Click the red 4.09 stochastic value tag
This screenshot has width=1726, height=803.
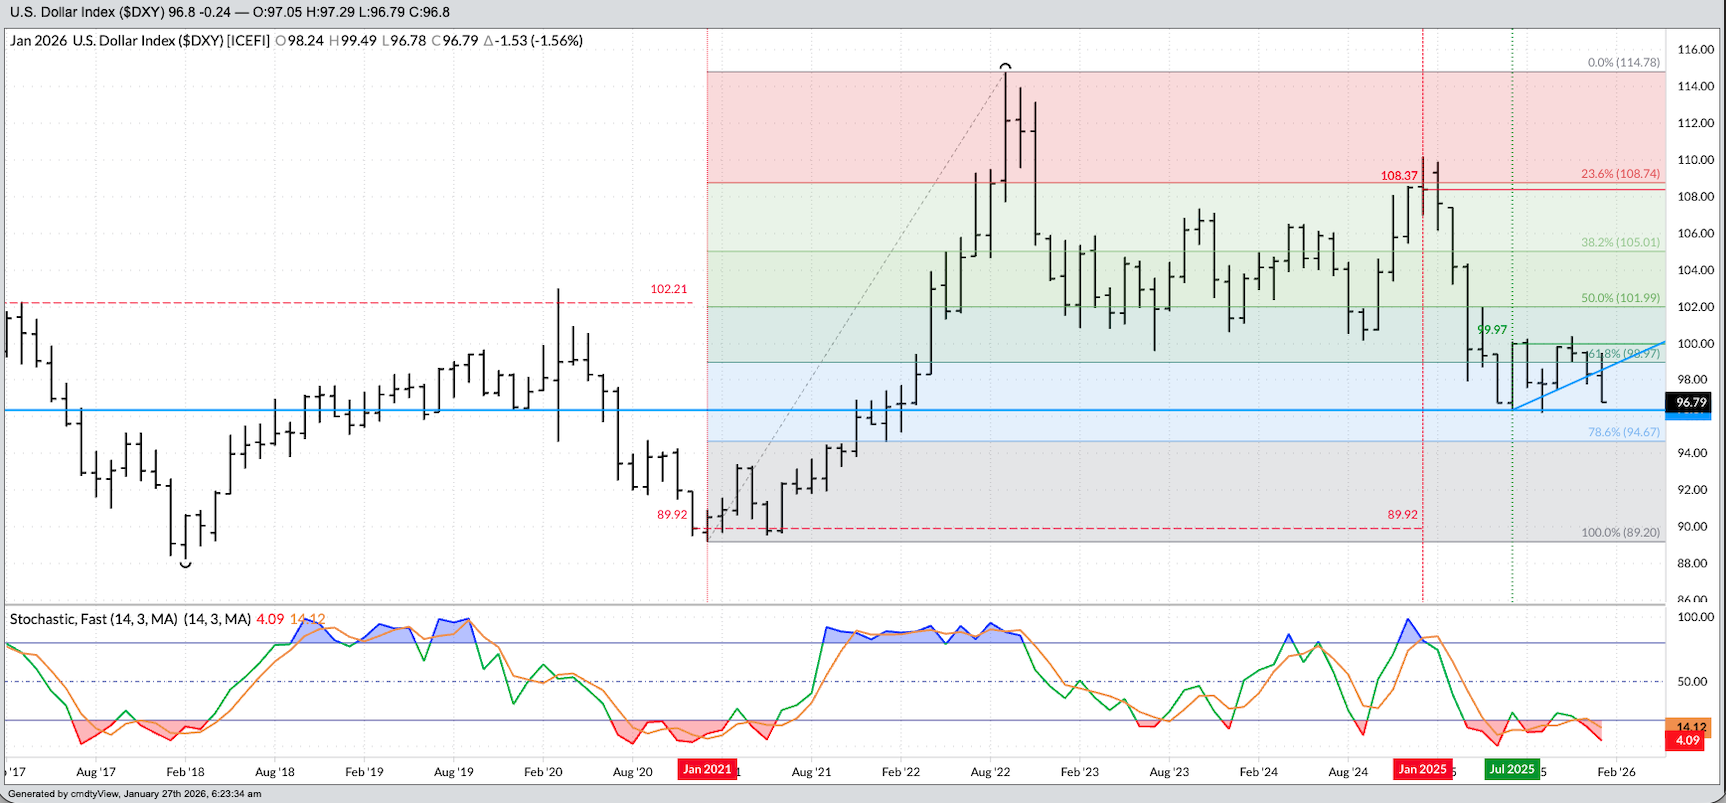pos(1689,741)
